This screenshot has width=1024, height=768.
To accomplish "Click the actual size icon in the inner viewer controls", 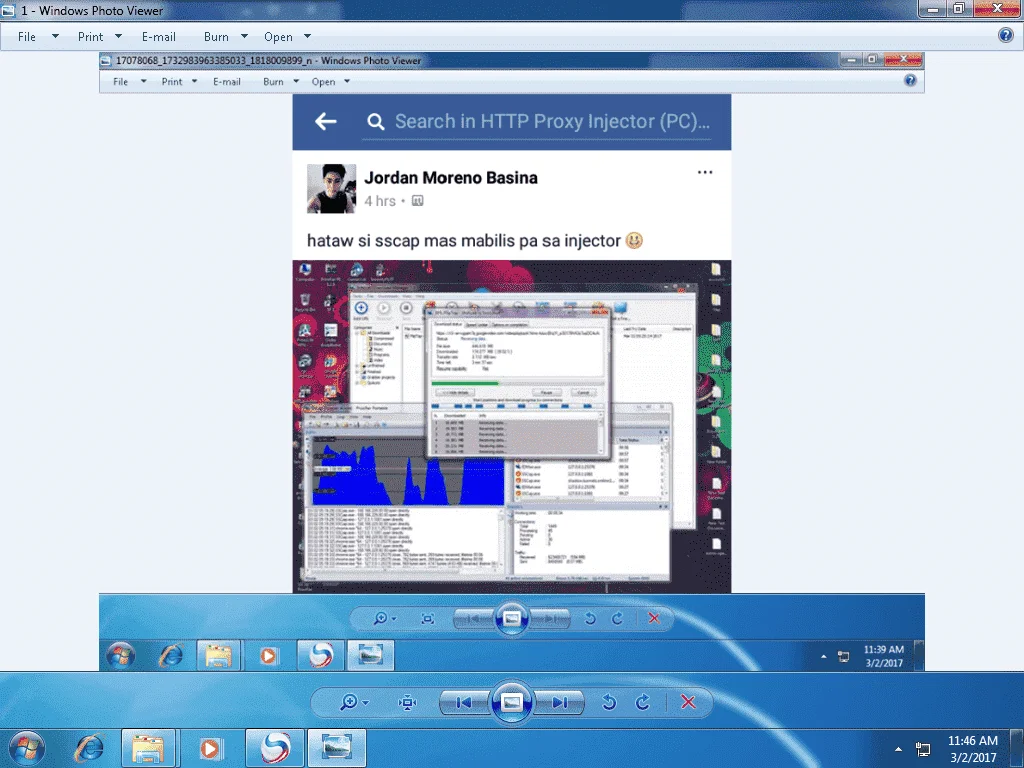I will click(428, 618).
